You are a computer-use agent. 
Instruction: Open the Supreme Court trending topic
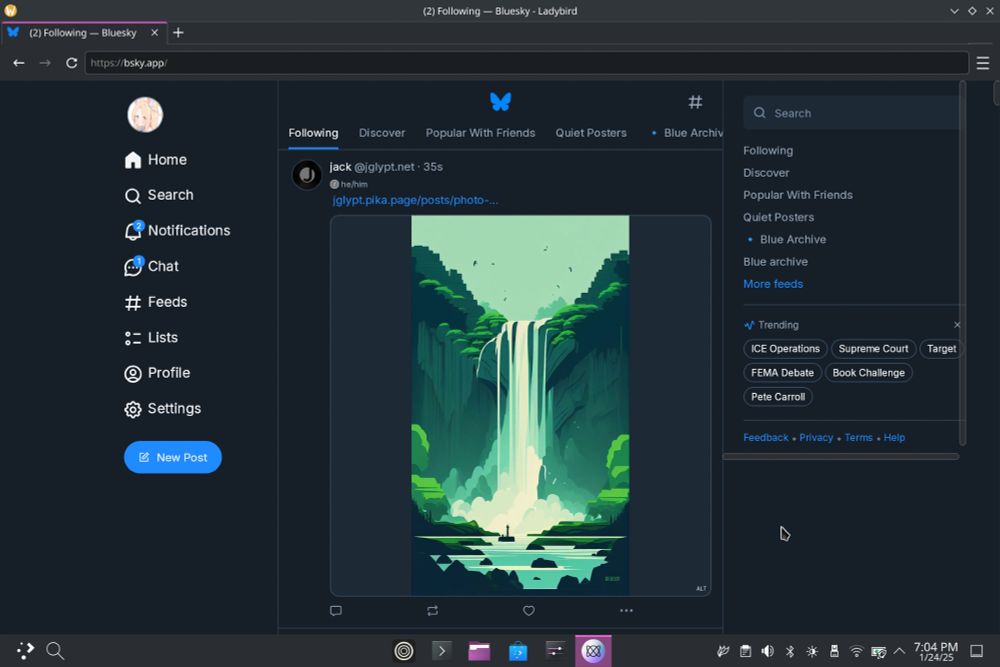pos(873,349)
